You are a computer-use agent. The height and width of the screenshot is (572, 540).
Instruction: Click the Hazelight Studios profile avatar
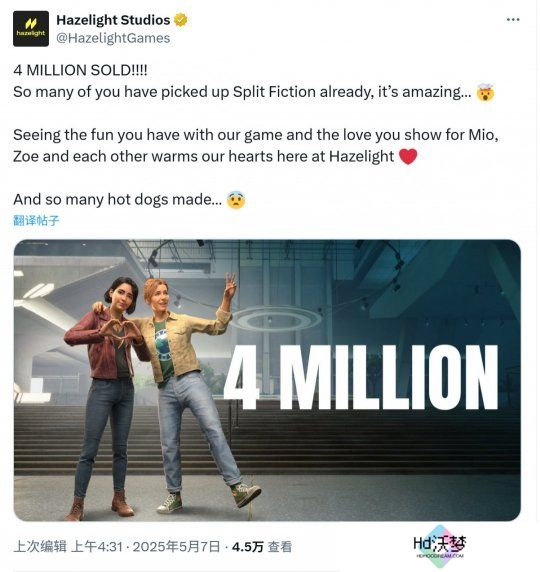click(31, 29)
